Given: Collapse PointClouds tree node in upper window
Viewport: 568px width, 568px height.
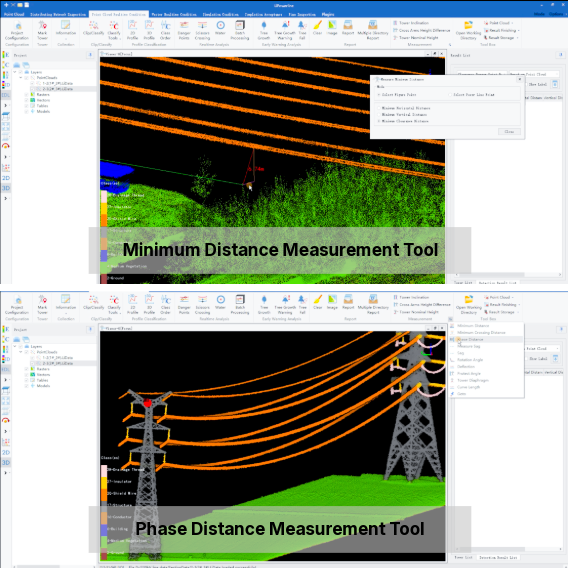Looking at the screenshot, I should pyautogui.click(x=21, y=78).
